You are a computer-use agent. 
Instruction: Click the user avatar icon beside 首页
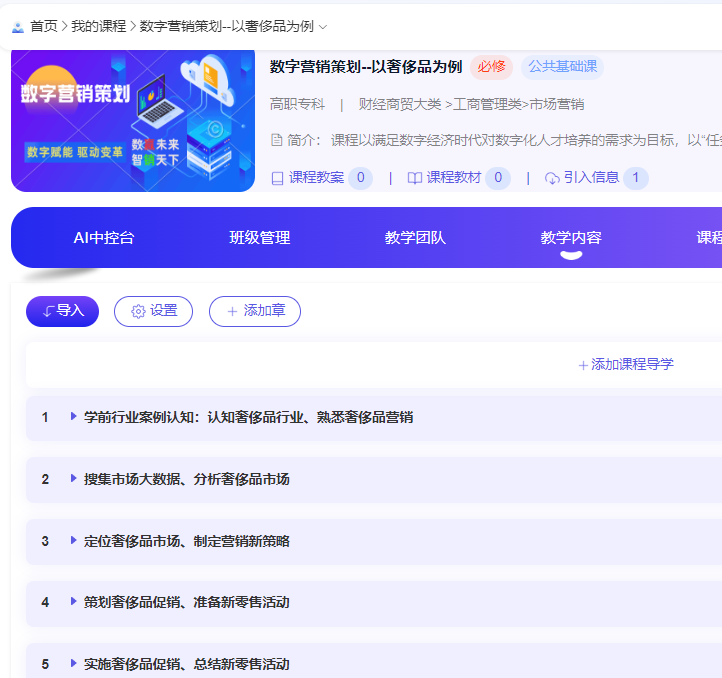pos(17,27)
